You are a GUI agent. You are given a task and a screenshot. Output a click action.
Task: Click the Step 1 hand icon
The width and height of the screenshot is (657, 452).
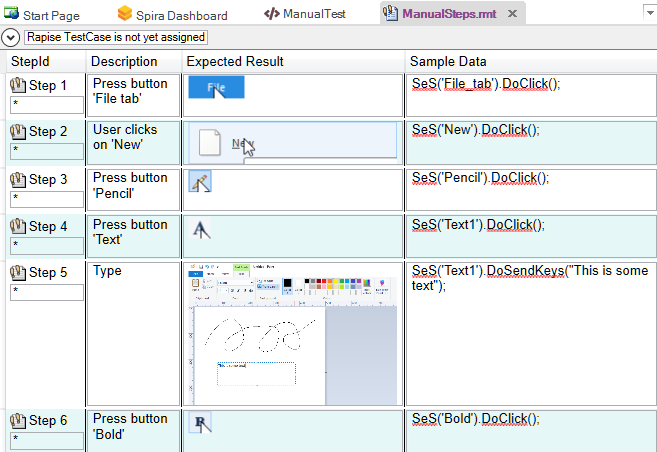pyautogui.click(x=17, y=86)
